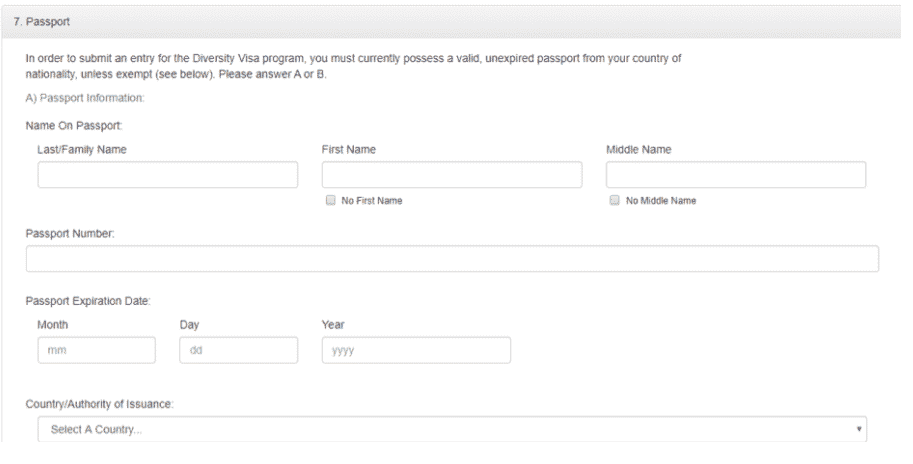Screen dimensions: 913x464
Task: Click the Last/Family Name label text
Action: [x=82, y=149]
